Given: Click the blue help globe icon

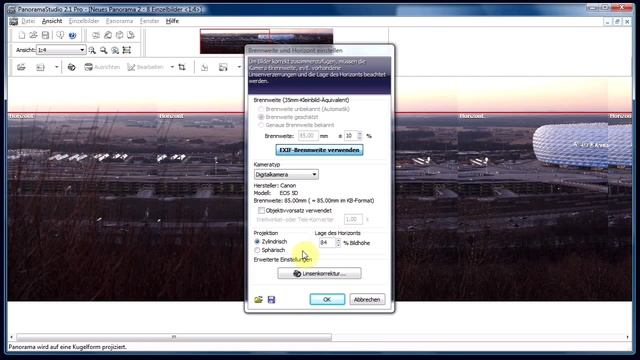Looking at the screenshot, I should [x=72, y=36].
